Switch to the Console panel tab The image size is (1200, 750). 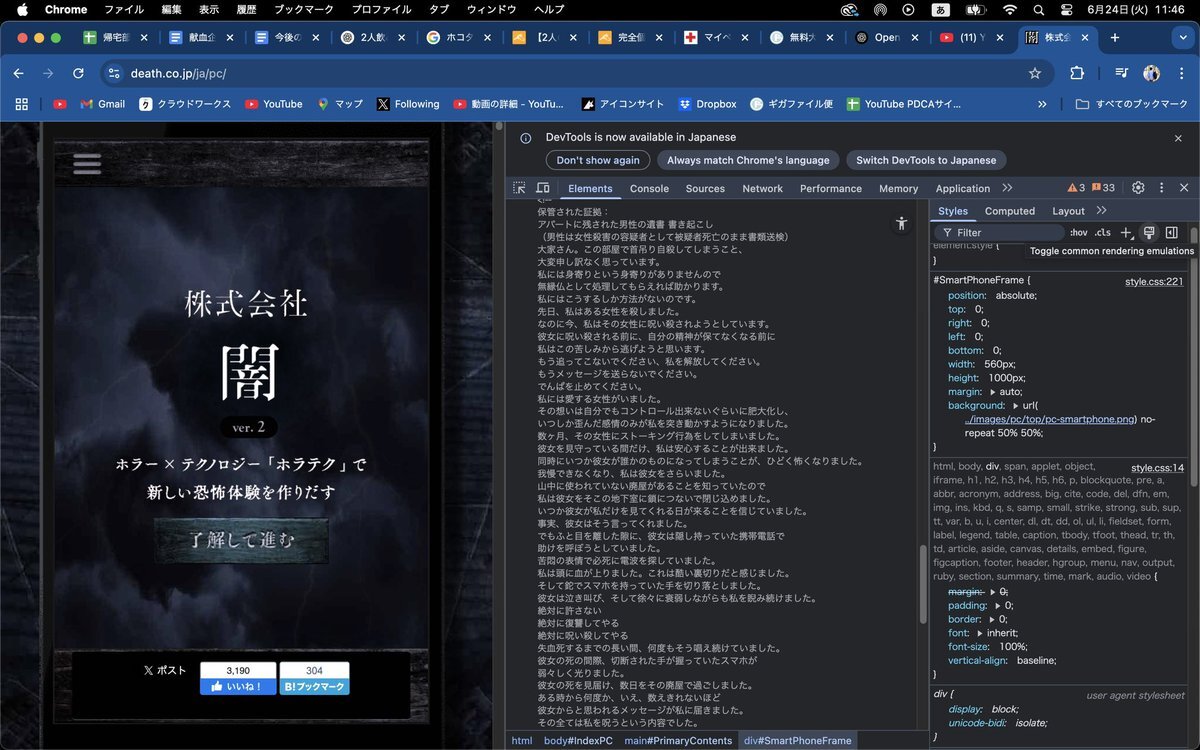tap(649, 188)
